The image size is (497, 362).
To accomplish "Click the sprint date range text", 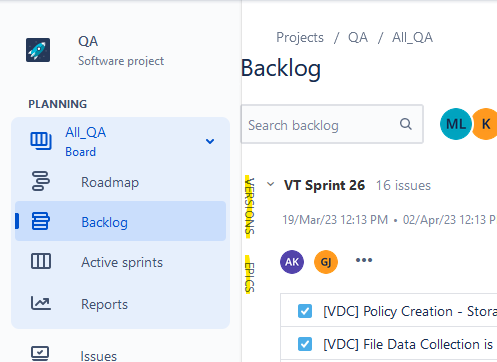I will click(x=389, y=220).
